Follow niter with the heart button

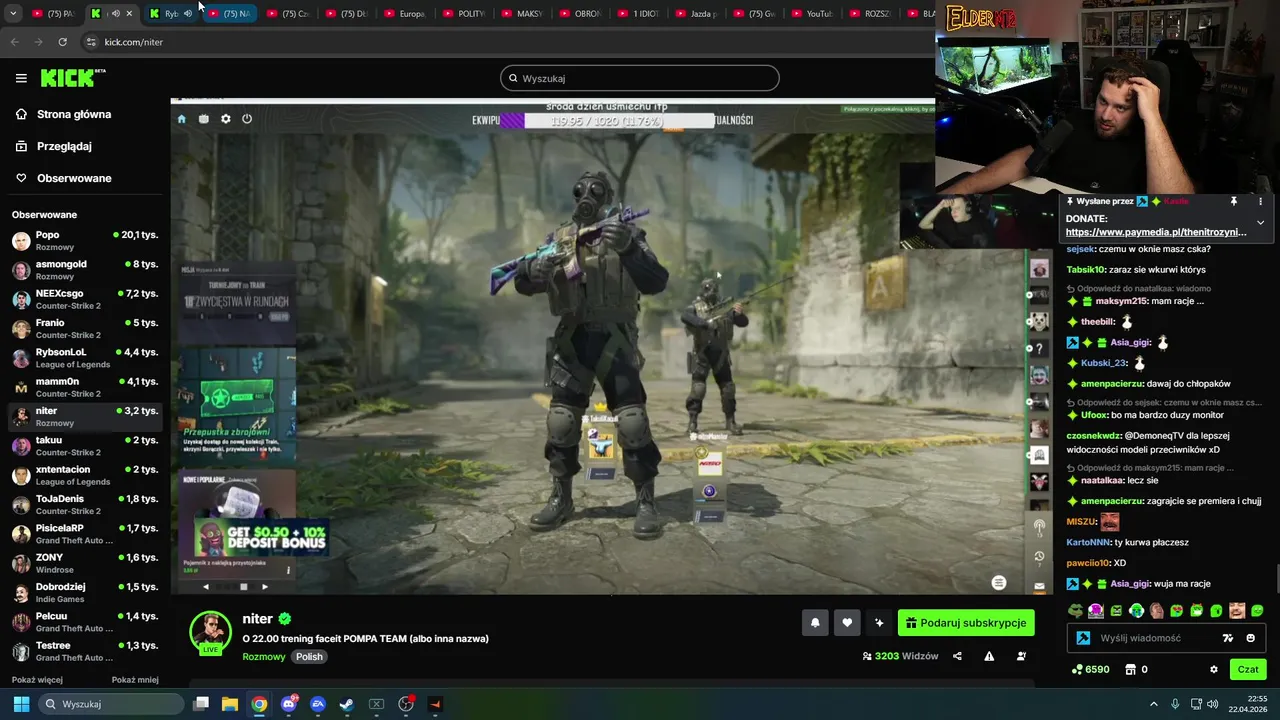(847, 623)
